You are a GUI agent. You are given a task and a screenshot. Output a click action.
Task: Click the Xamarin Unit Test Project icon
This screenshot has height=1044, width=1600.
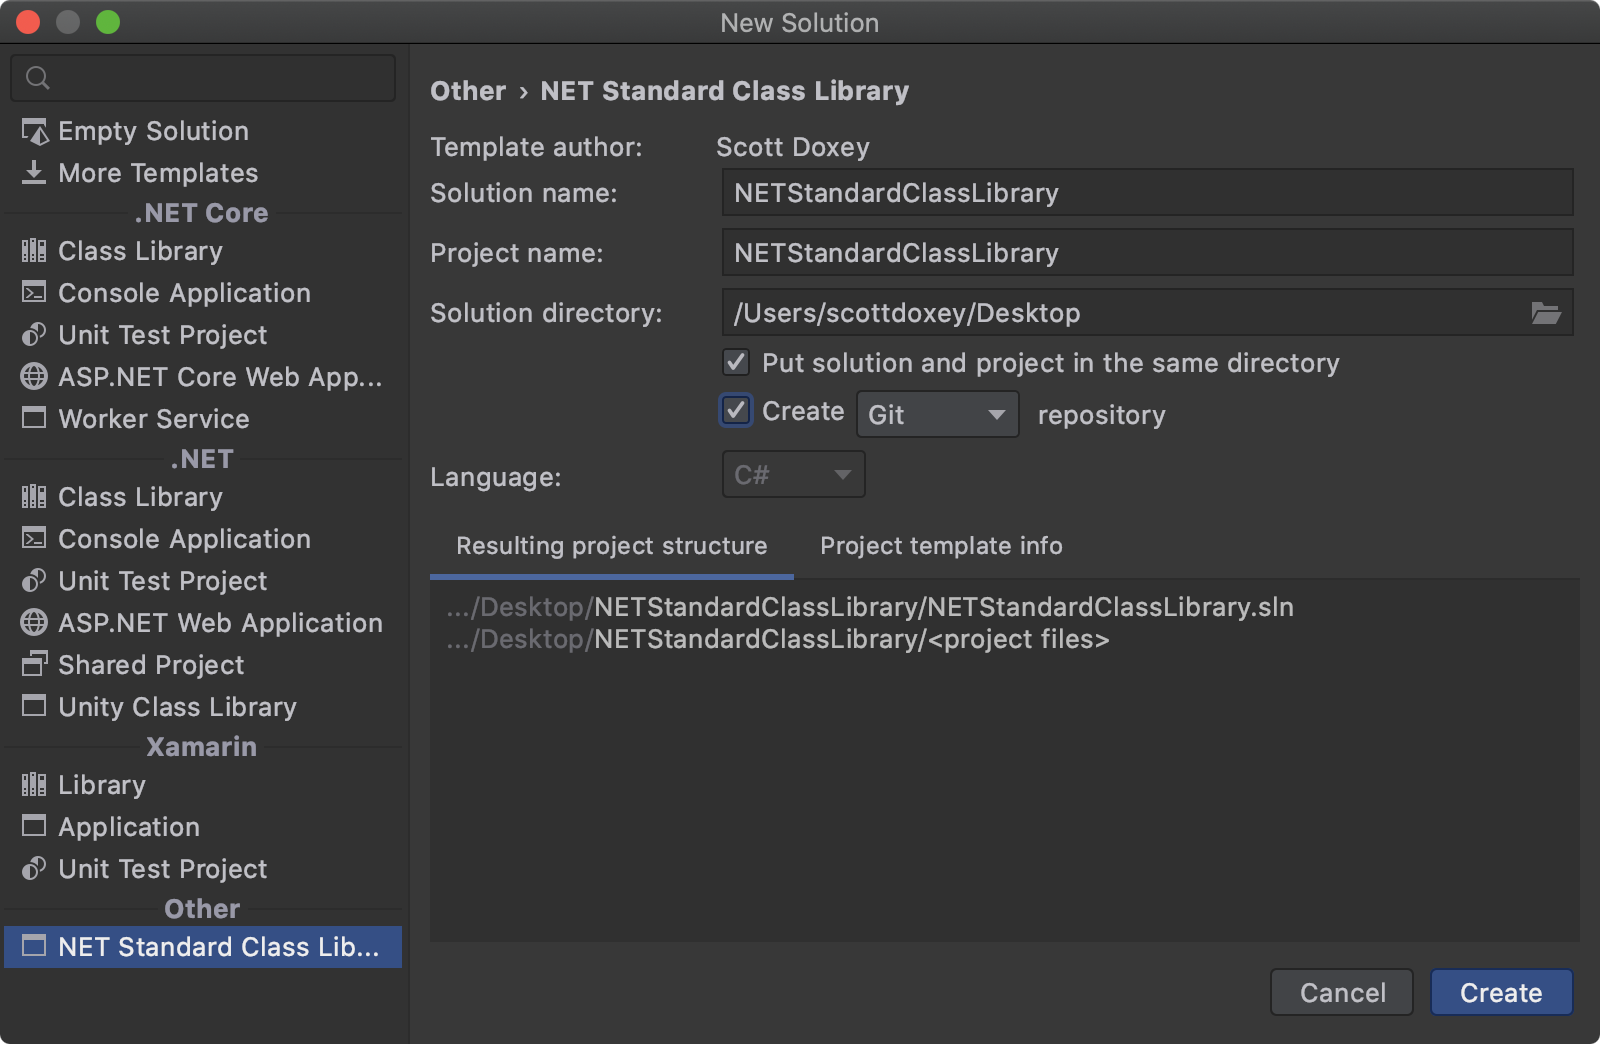(x=34, y=868)
